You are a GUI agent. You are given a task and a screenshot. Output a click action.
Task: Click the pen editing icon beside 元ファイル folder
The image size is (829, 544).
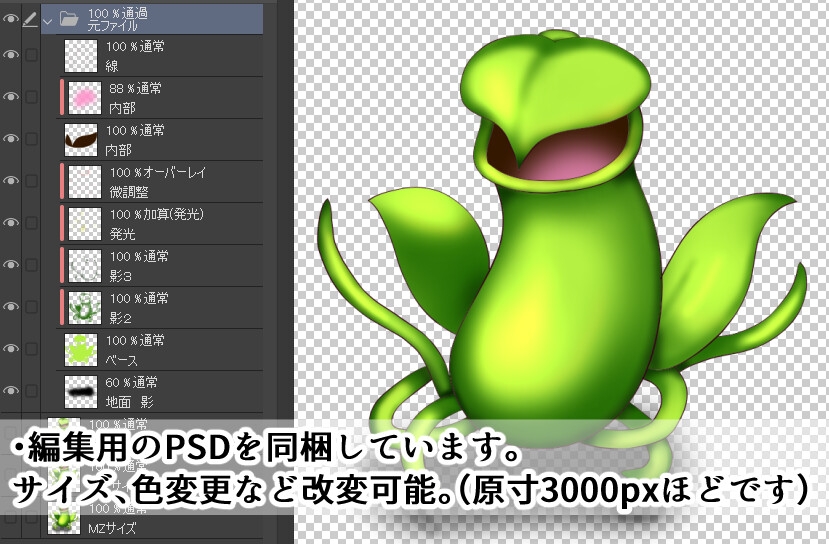pos(30,20)
